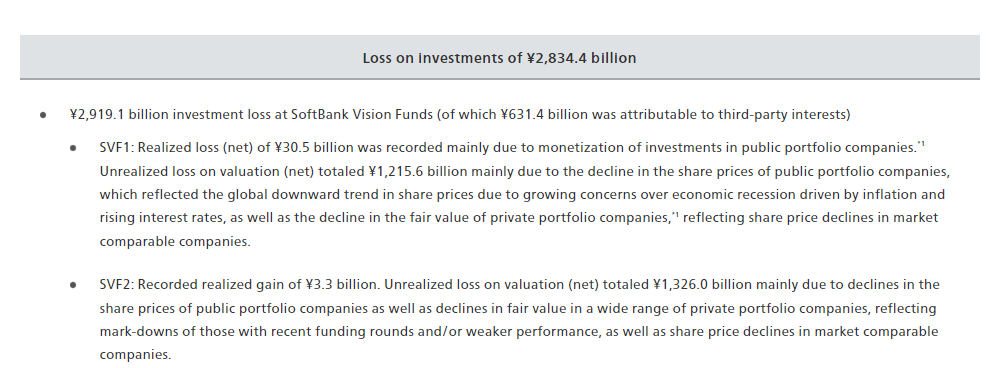Screen dimensions: 1001x368
Task: Click the bullet point beside SVF1
Action: point(73,148)
